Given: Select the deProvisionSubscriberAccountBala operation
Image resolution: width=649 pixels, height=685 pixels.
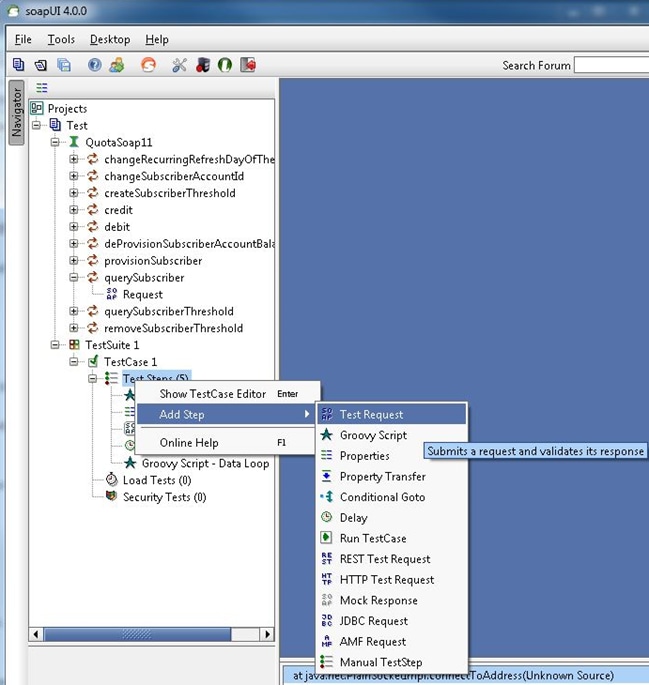Looking at the screenshot, I should [189, 244].
